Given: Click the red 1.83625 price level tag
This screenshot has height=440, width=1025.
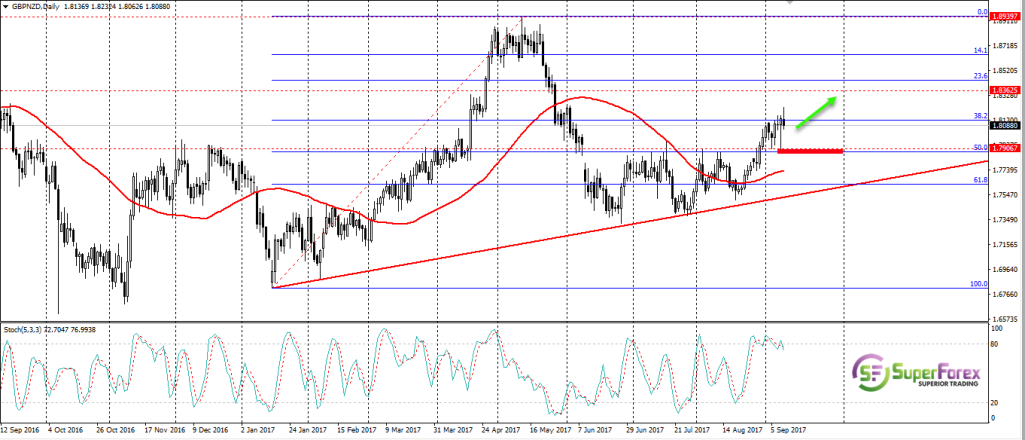Looking at the screenshot, I should click(x=1004, y=91).
